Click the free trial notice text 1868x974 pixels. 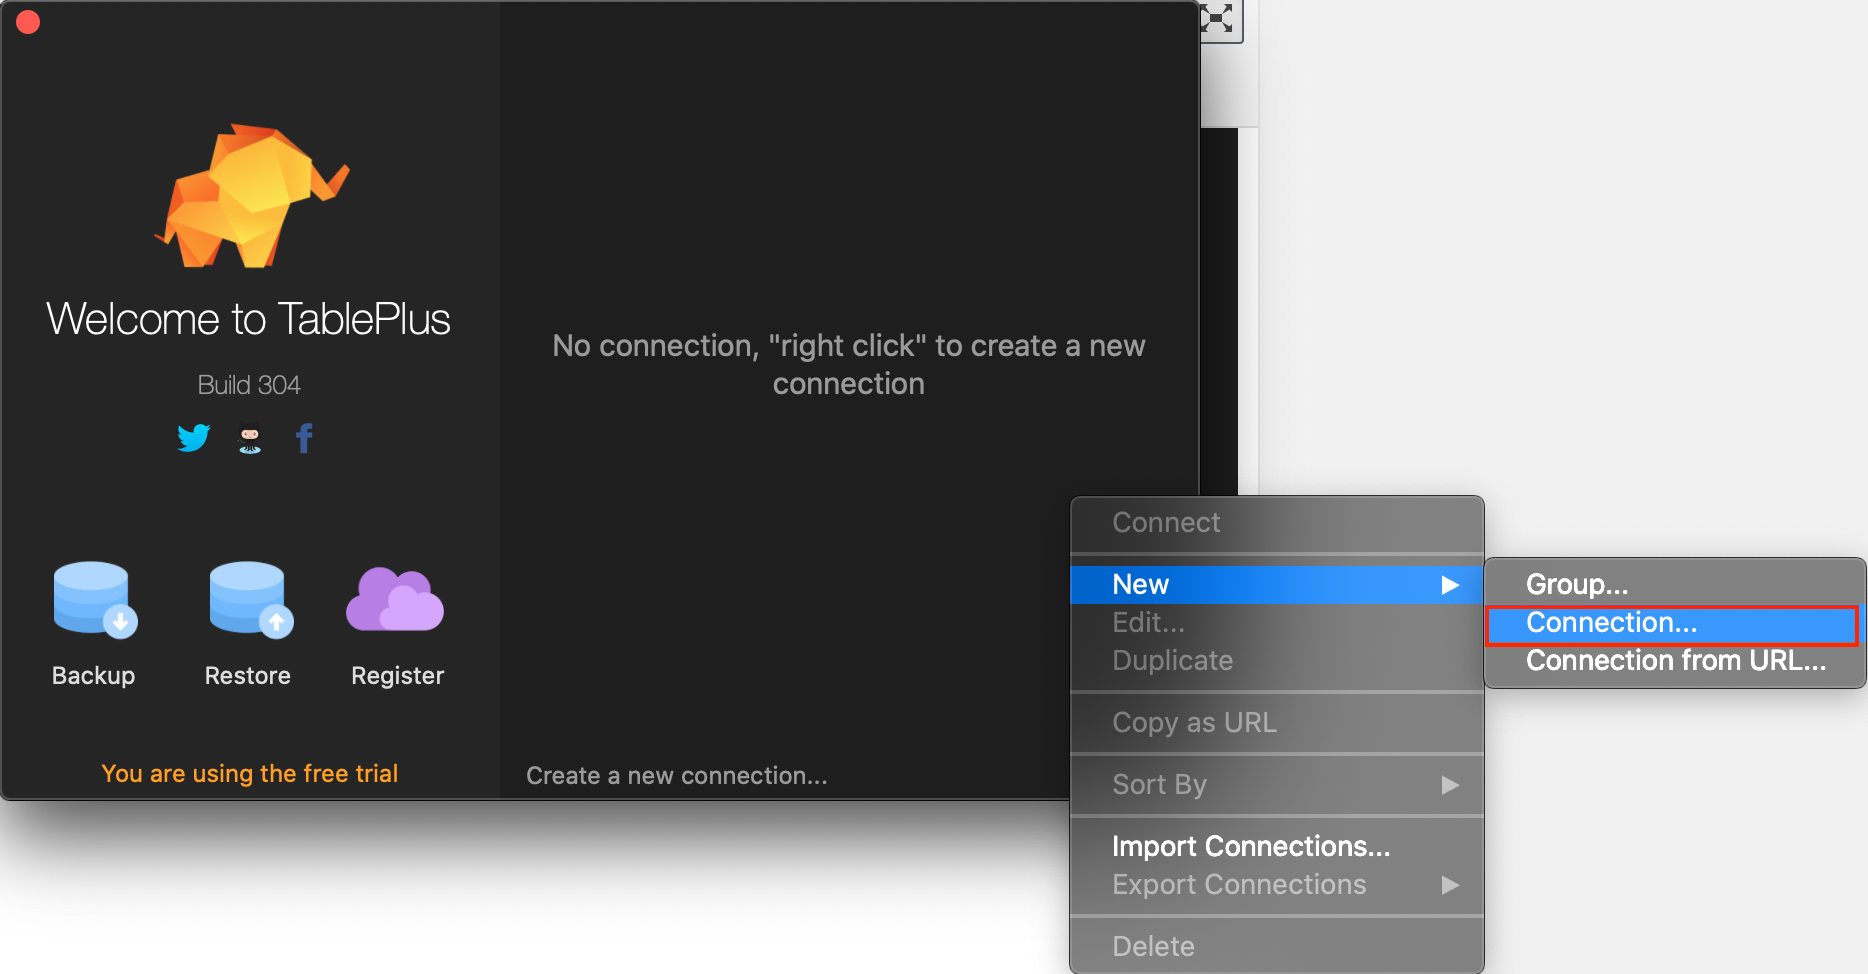(x=249, y=773)
